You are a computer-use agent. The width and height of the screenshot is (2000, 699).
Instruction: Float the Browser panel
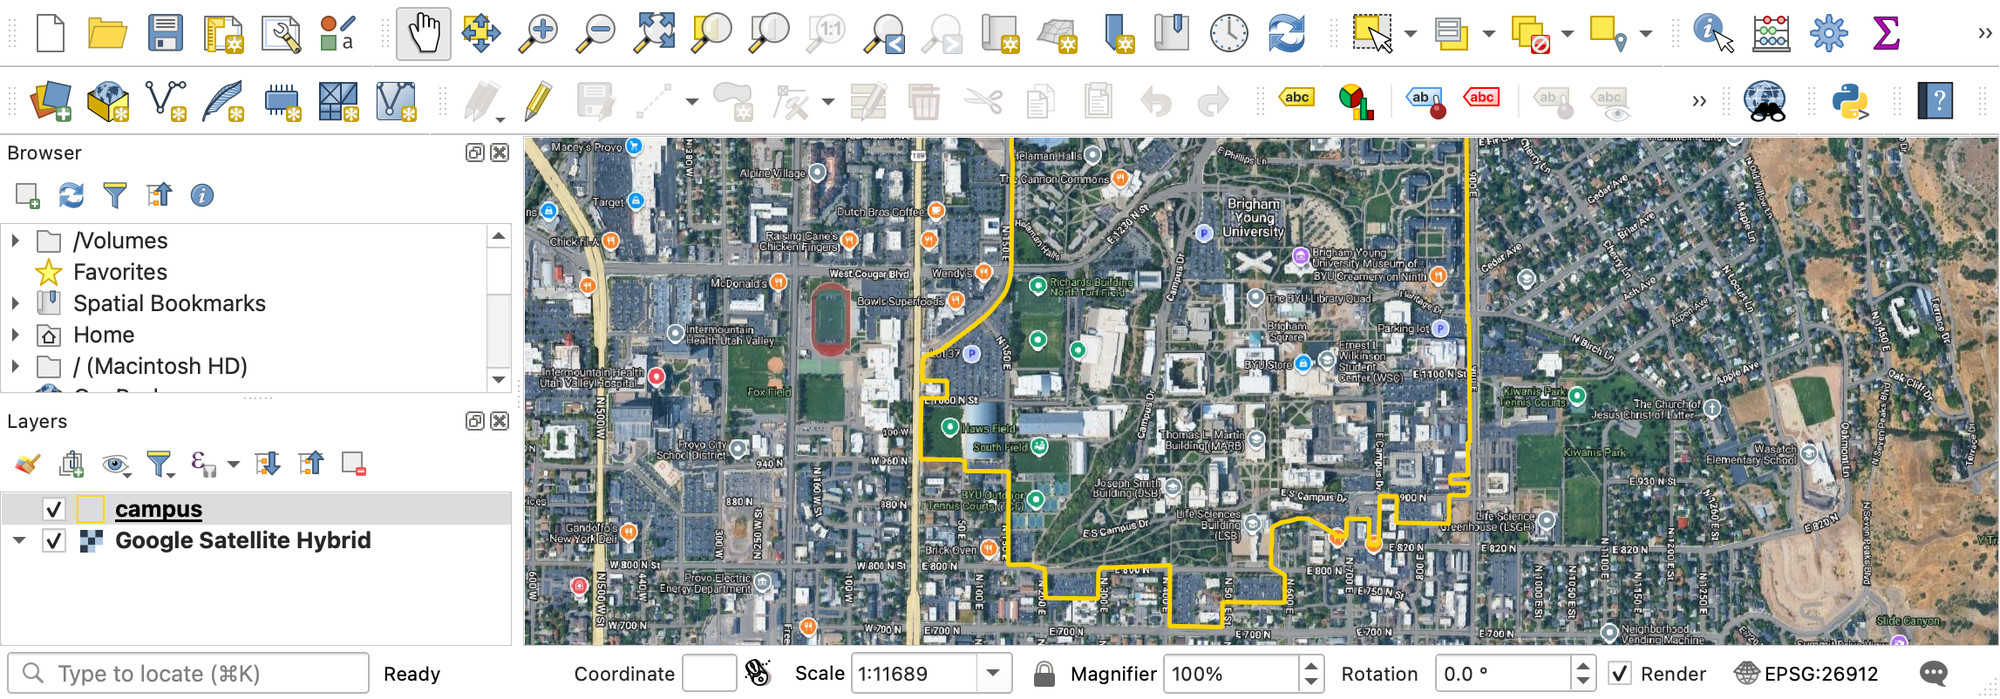point(475,153)
